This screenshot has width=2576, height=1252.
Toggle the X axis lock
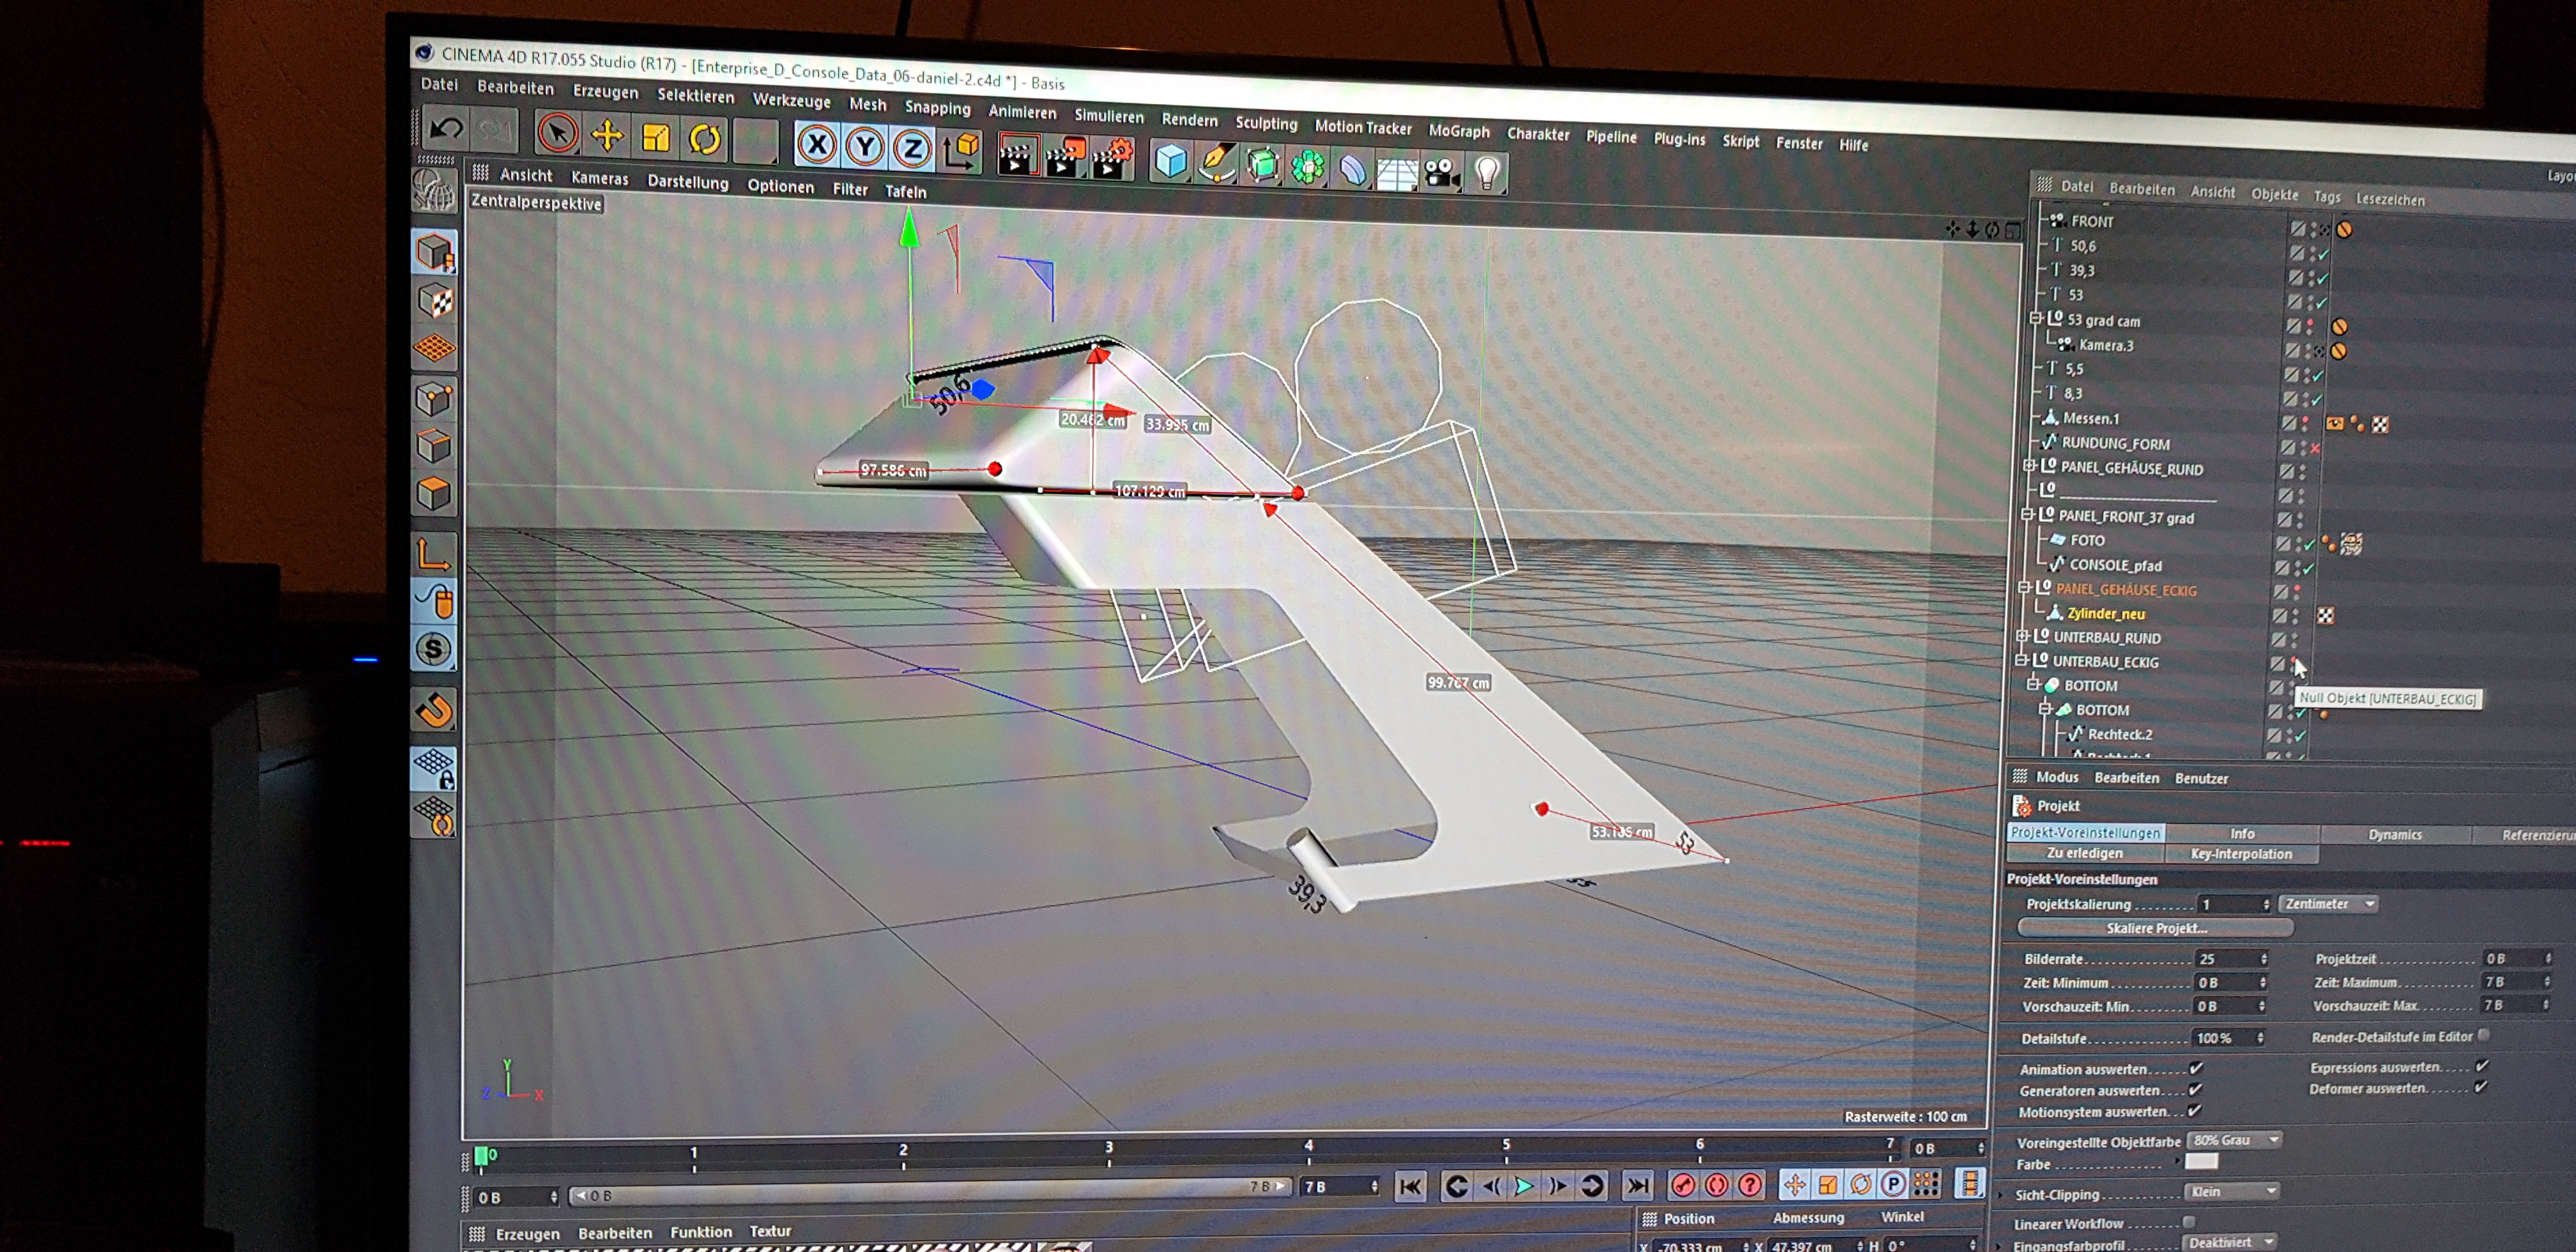click(817, 145)
